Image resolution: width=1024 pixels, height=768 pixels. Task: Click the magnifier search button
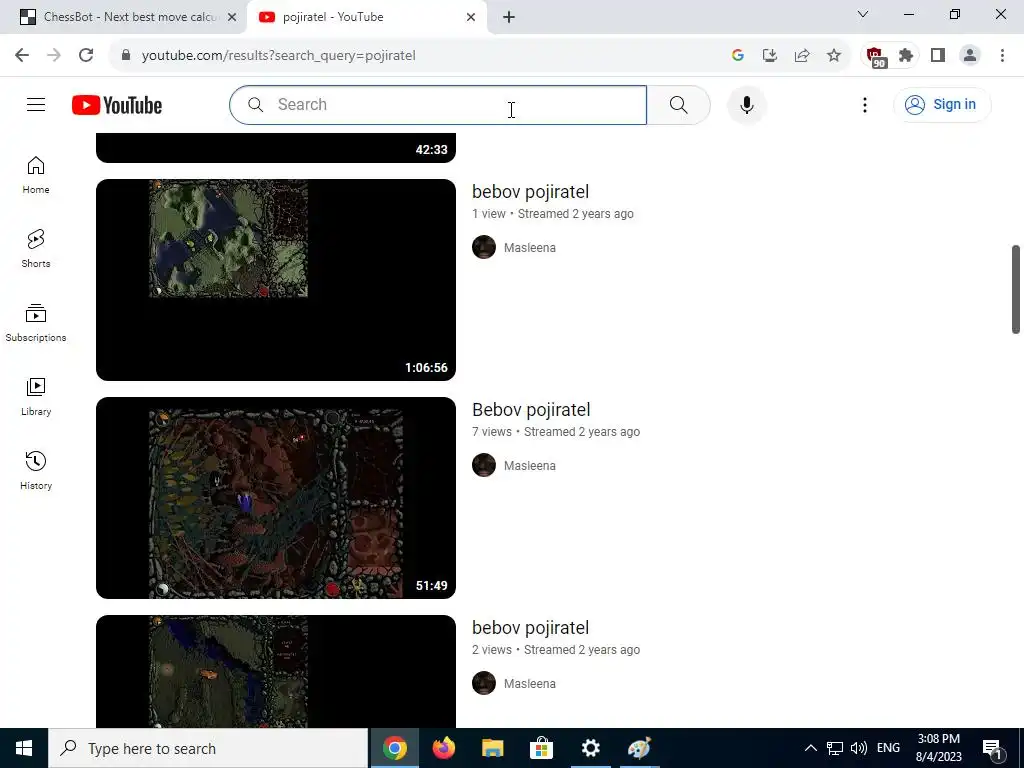tap(679, 104)
